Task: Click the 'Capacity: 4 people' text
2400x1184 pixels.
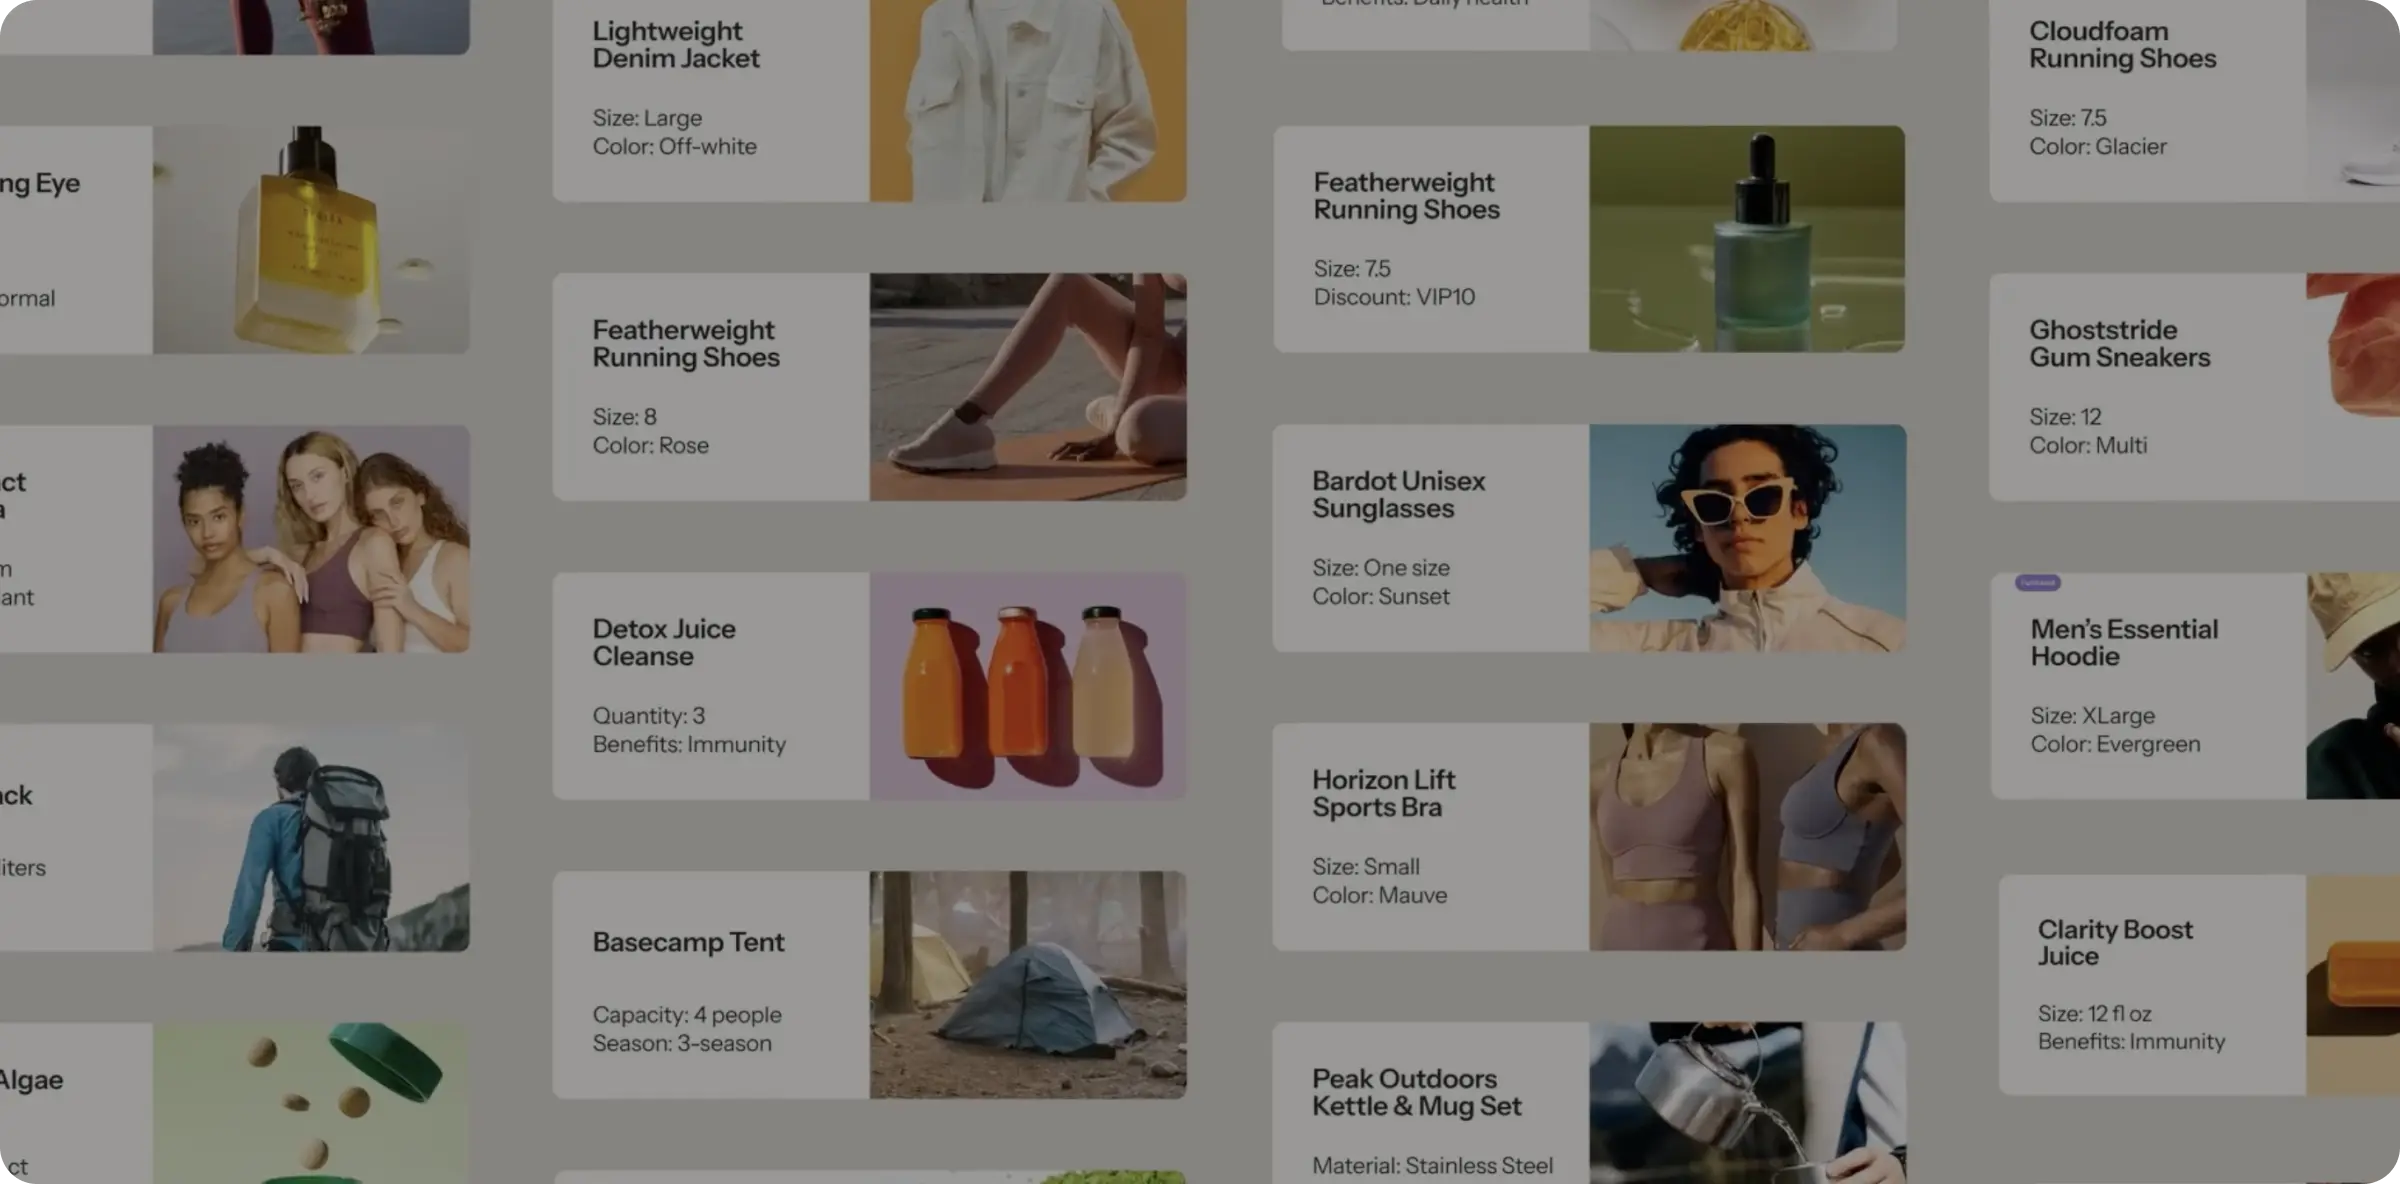Action: (687, 1014)
